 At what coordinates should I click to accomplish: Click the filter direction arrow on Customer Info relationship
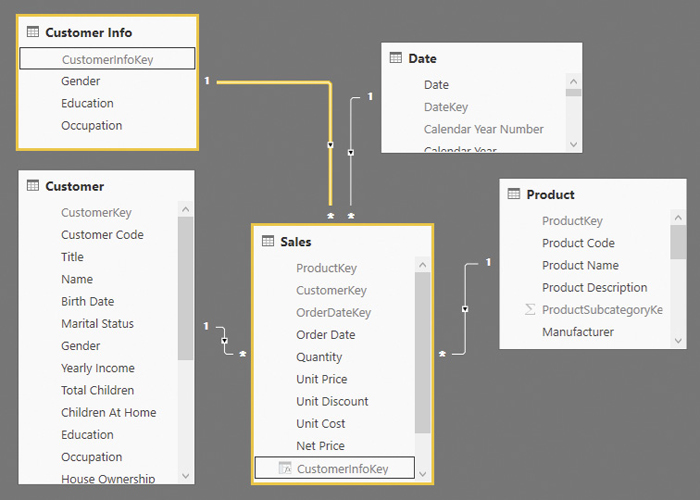[x=330, y=145]
